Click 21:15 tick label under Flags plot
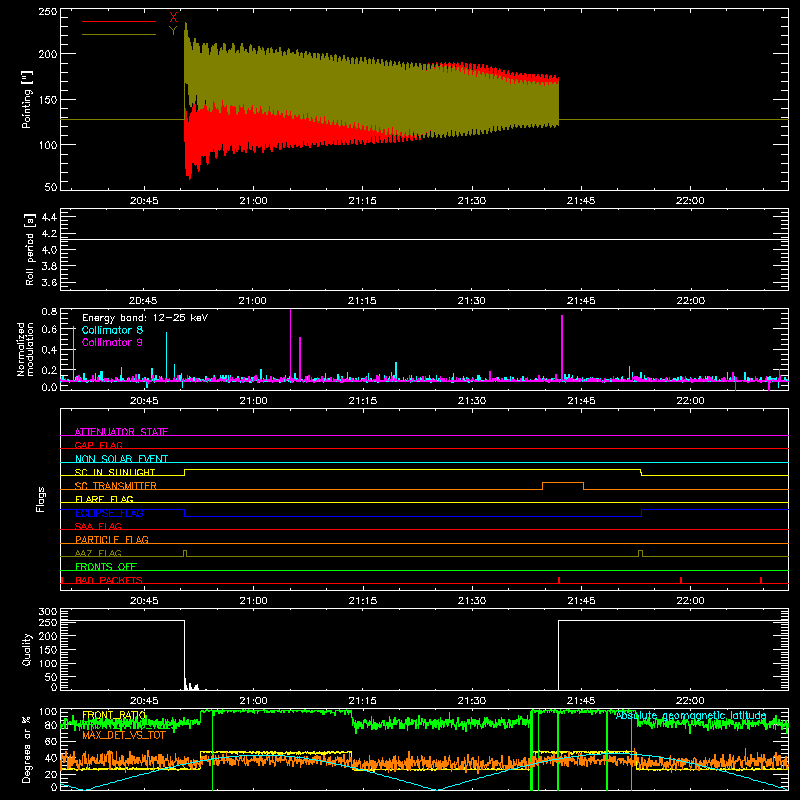Image resolution: width=800 pixels, height=800 pixels. tap(362, 601)
